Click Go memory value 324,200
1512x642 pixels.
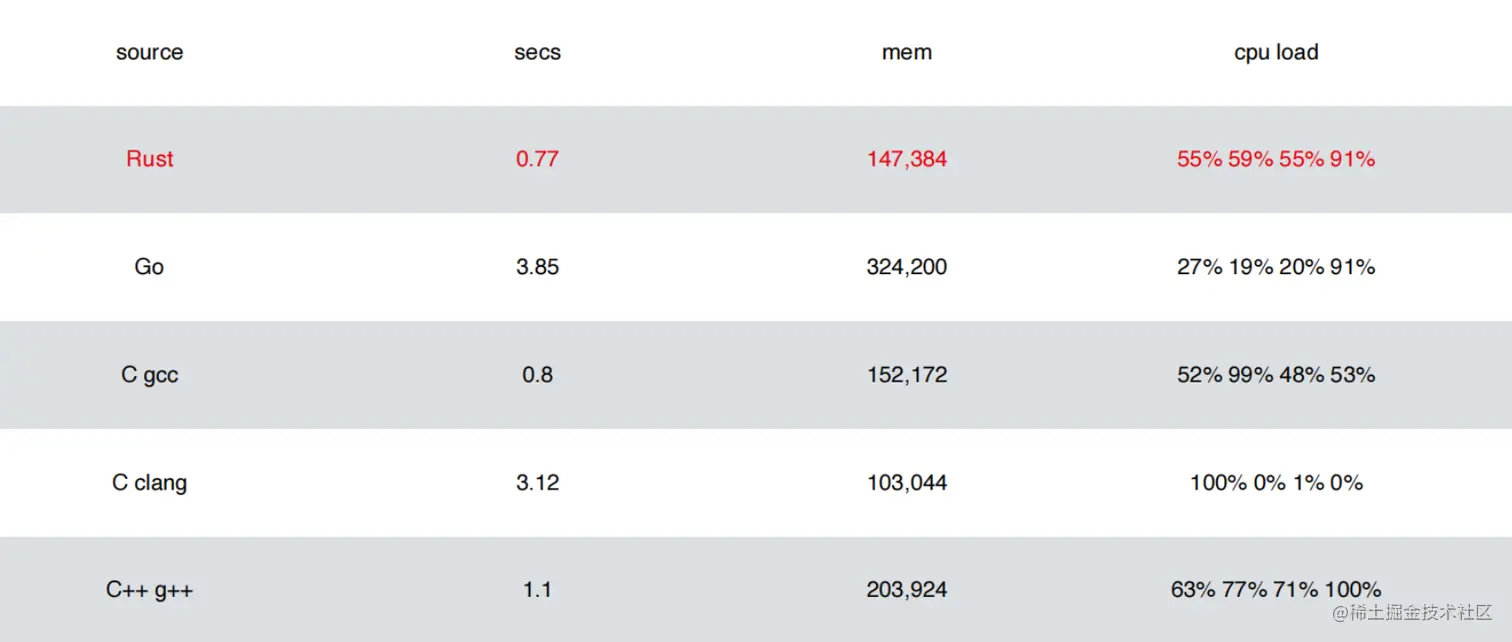pos(907,267)
